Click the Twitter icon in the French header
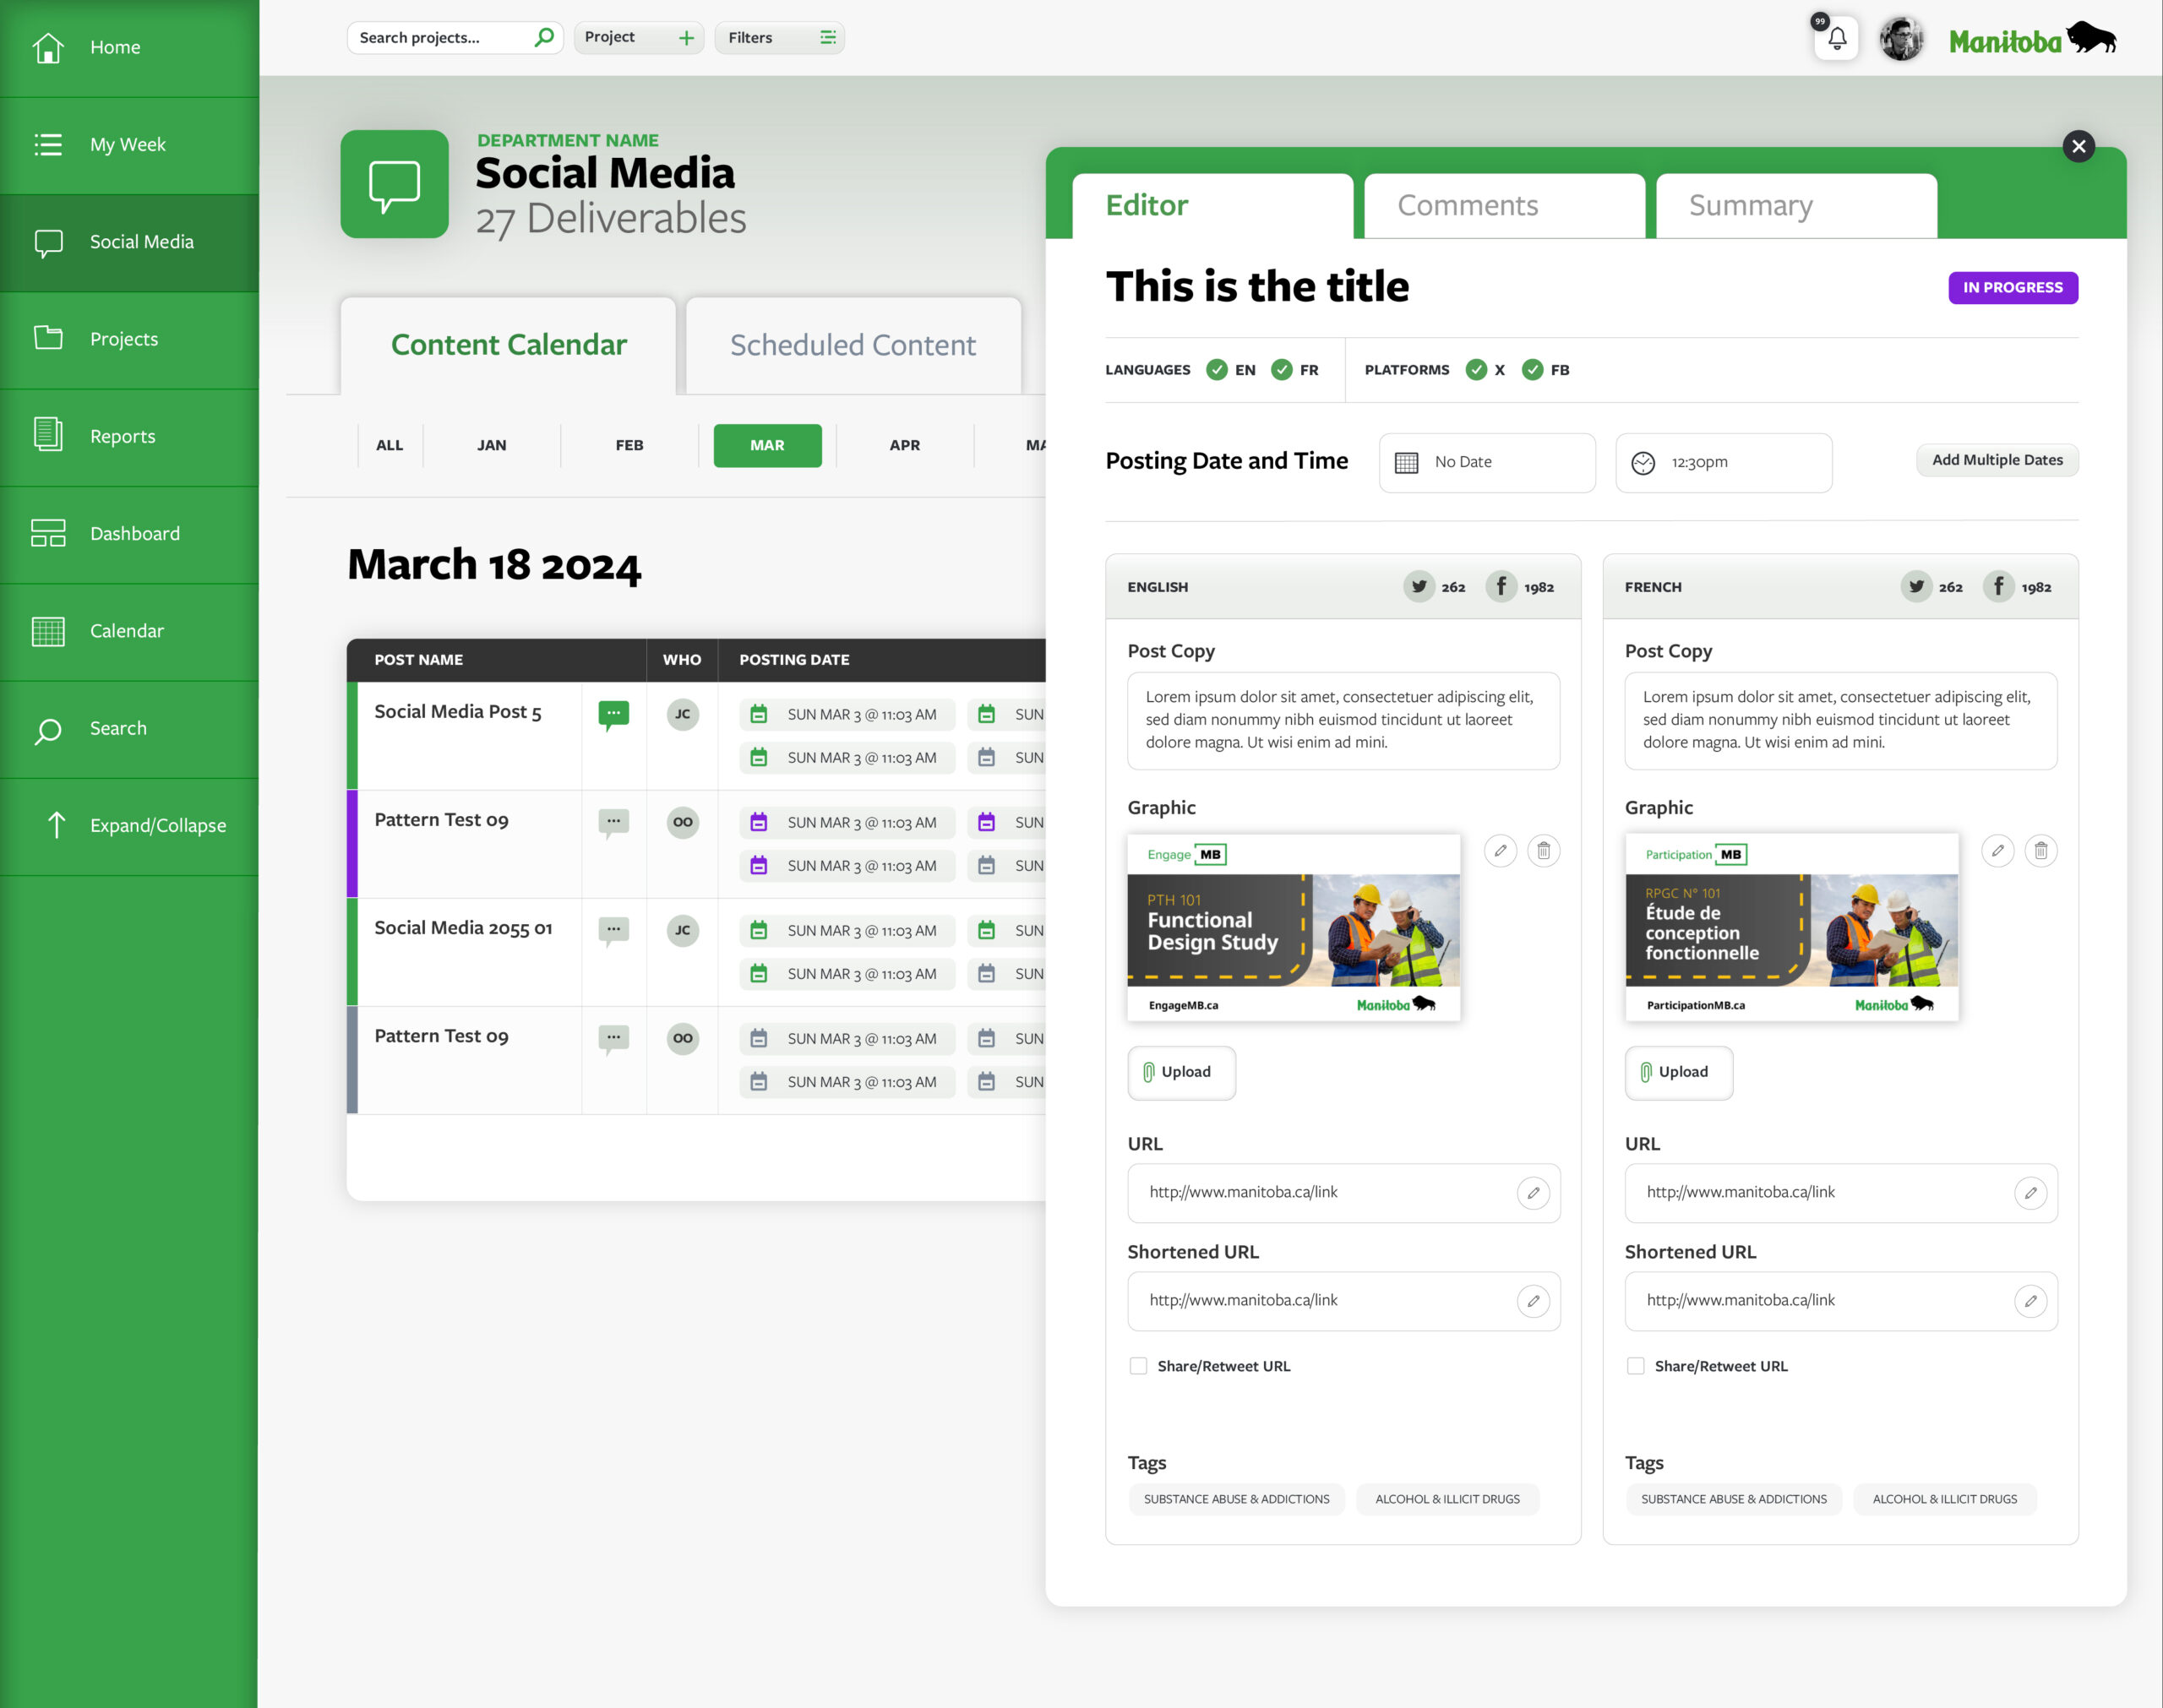 [x=1916, y=587]
